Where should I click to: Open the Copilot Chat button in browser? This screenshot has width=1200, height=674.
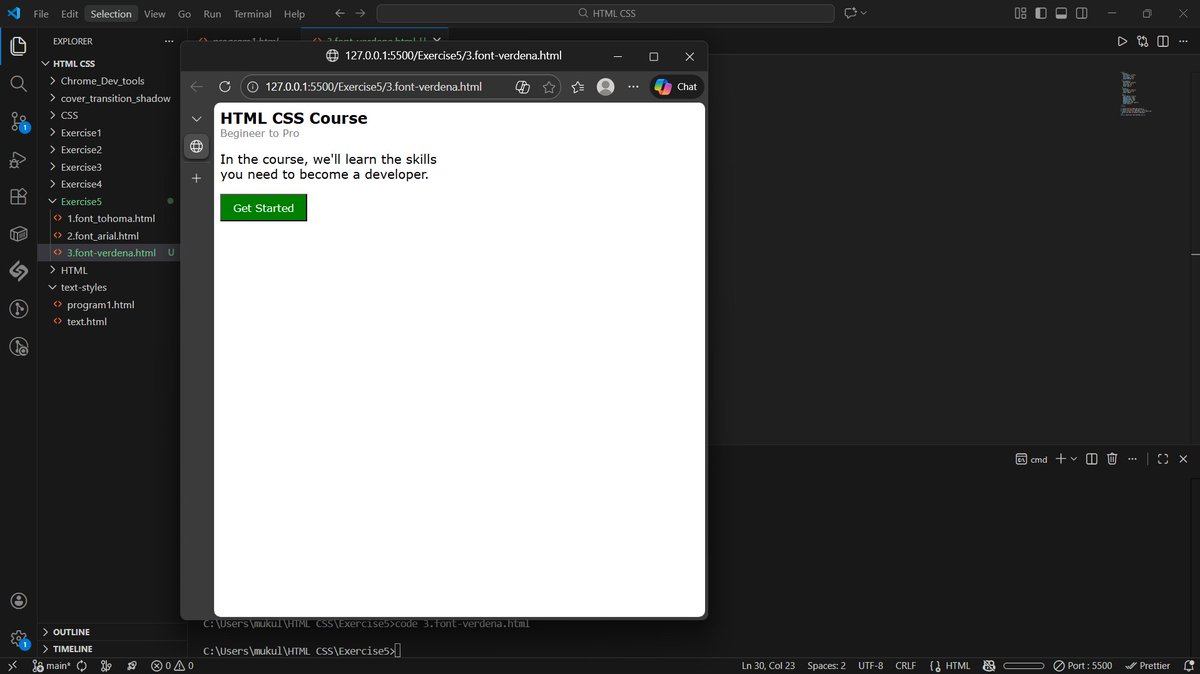pyautogui.click(x=676, y=87)
